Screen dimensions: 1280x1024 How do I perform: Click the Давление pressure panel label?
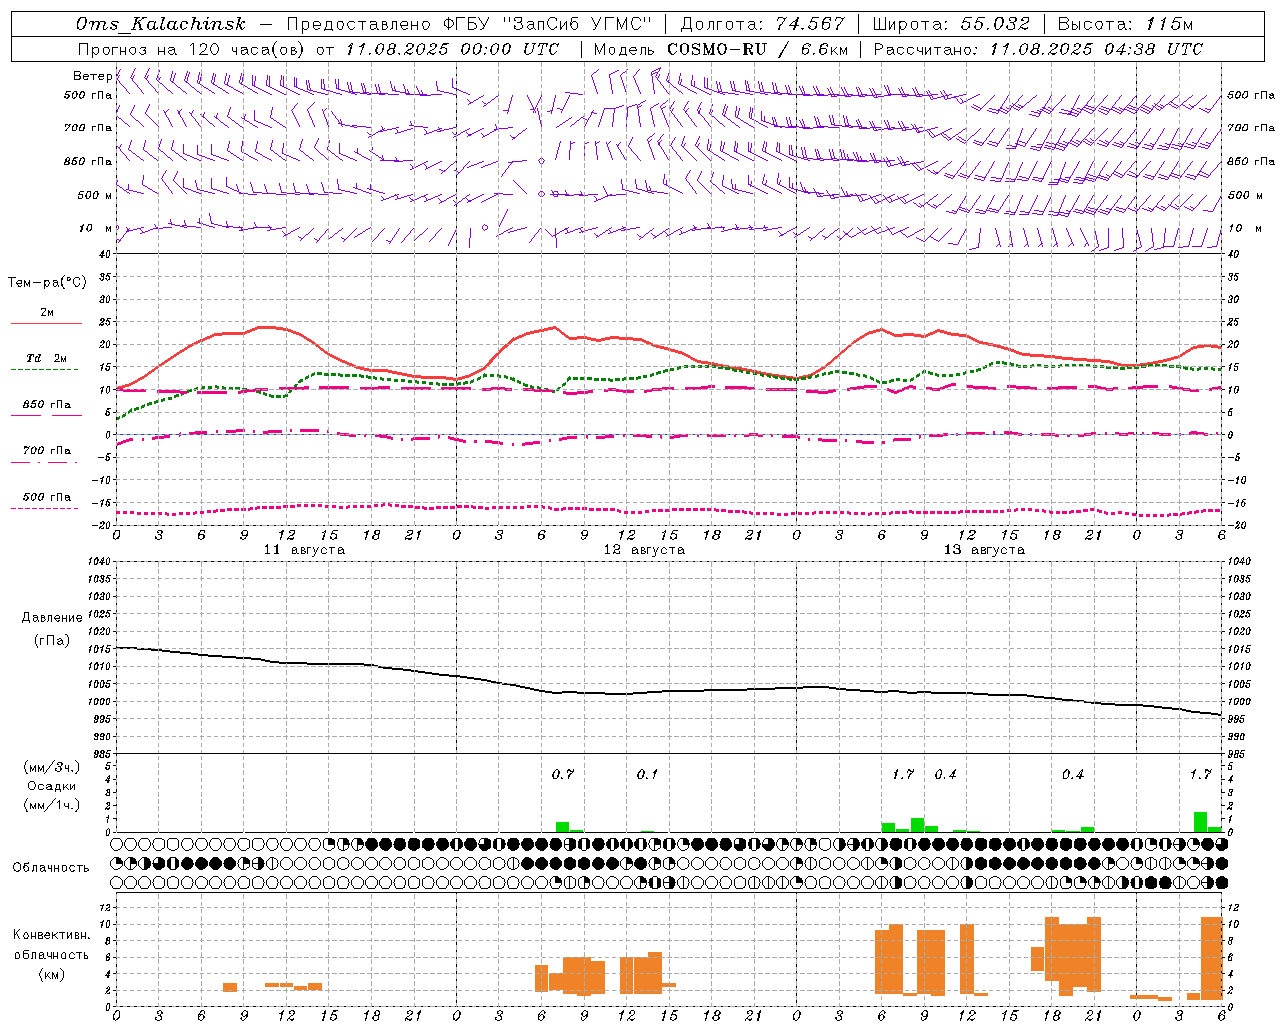pyautogui.click(x=52, y=617)
